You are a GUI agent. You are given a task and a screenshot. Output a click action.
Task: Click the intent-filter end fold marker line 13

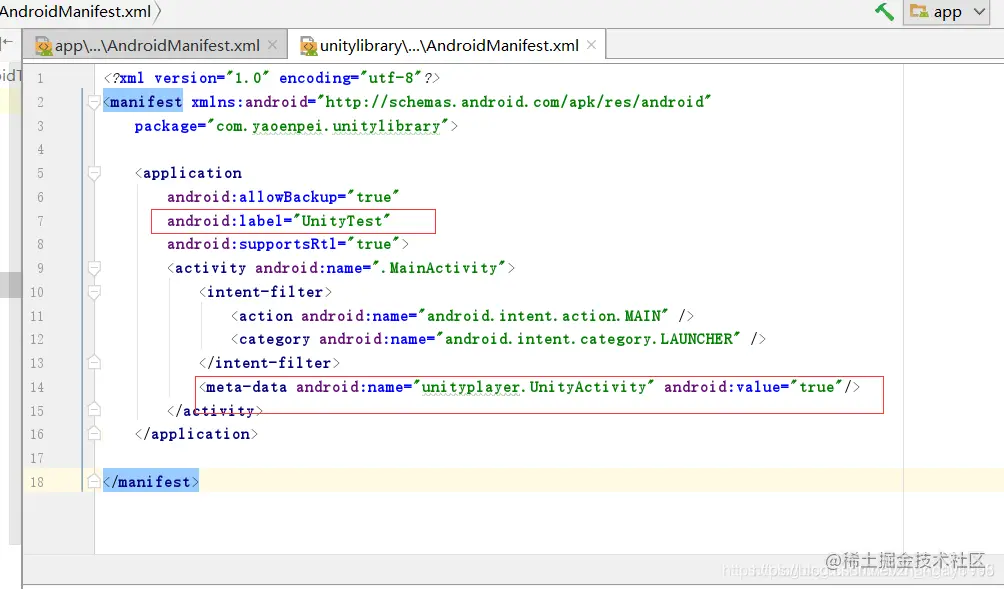click(x=94, y=362)
